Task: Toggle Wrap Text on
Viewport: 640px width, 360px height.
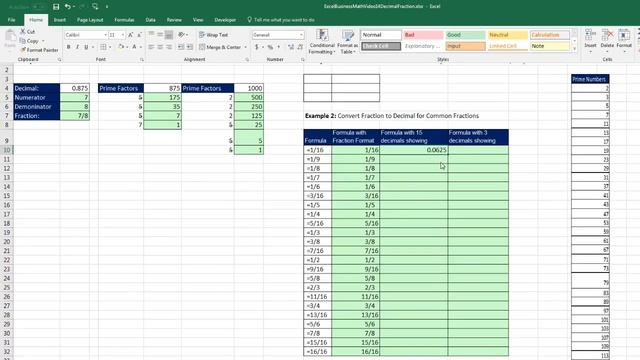Action: pos(213,35)
